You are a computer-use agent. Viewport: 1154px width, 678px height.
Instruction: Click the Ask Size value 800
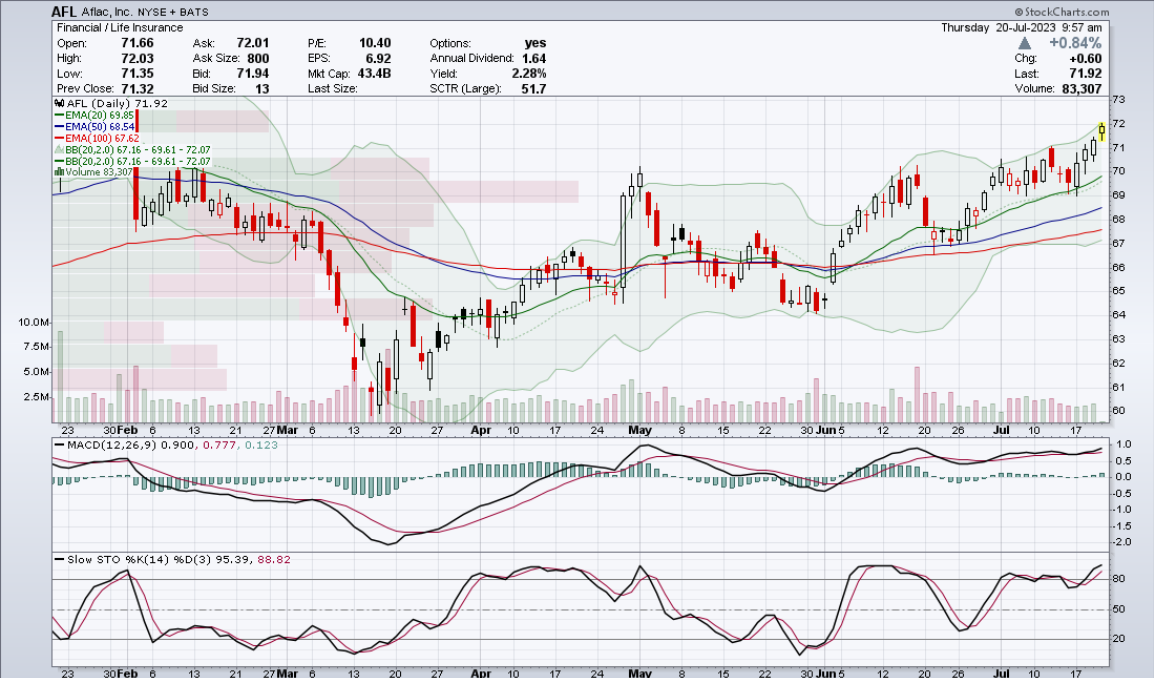coord(258,58)
